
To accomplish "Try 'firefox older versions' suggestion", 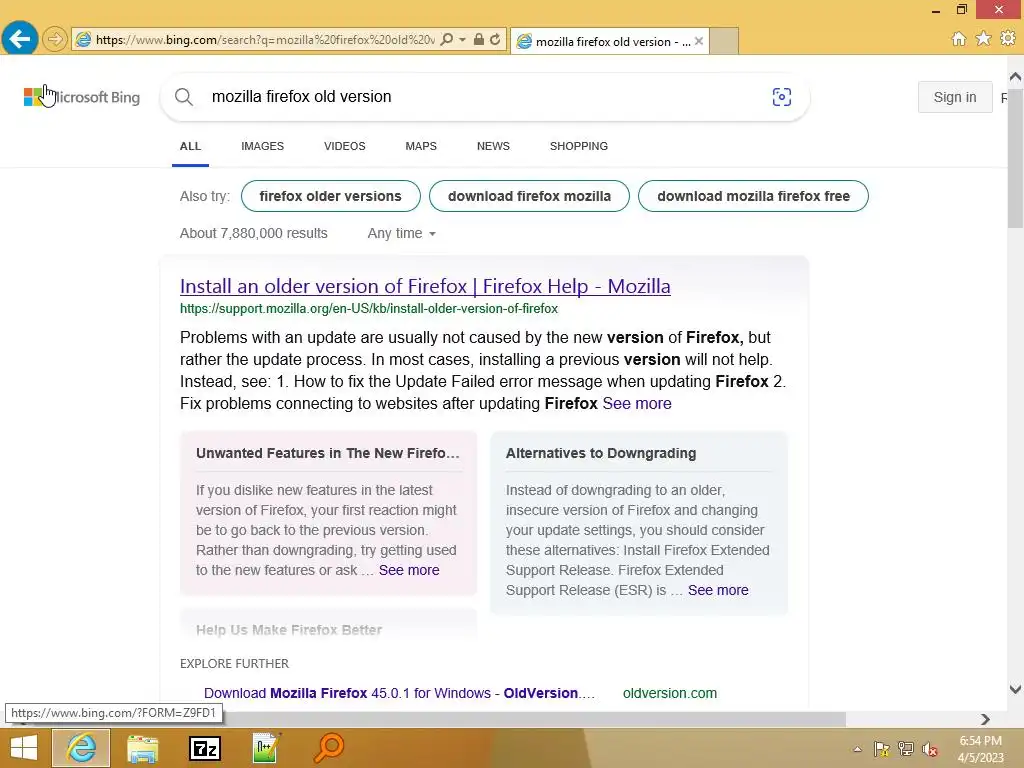I will click(x=330, y=196).
